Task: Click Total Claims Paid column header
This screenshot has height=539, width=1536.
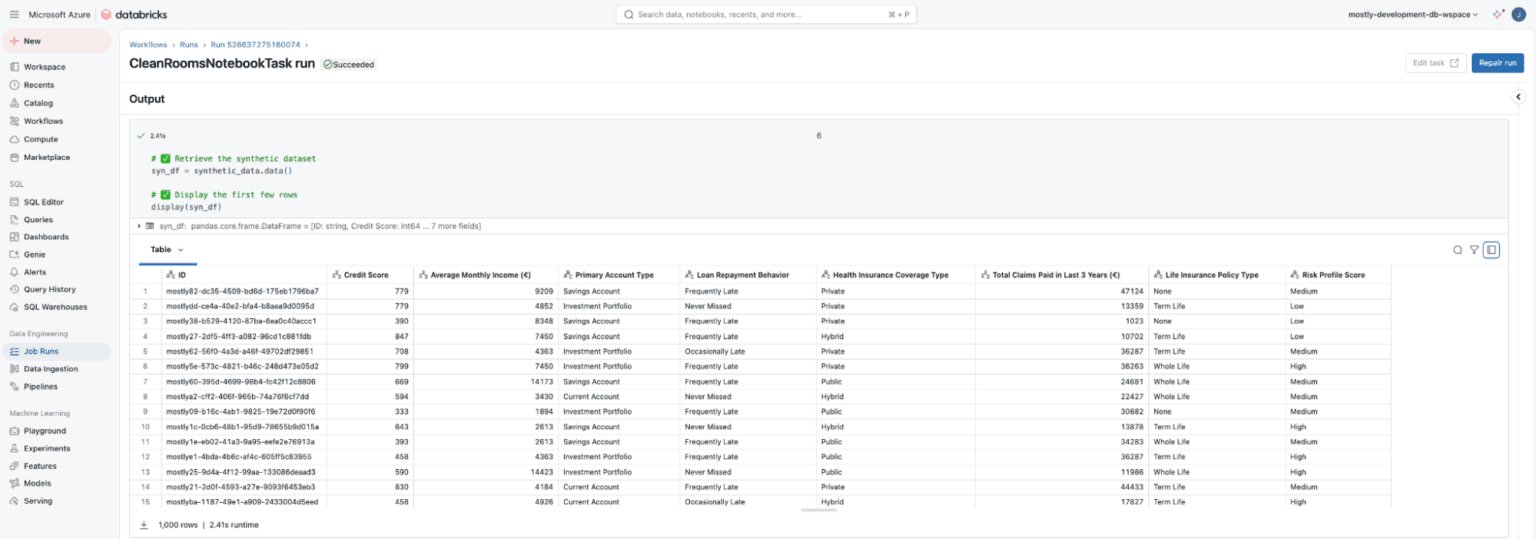Action: [1062, 275]
